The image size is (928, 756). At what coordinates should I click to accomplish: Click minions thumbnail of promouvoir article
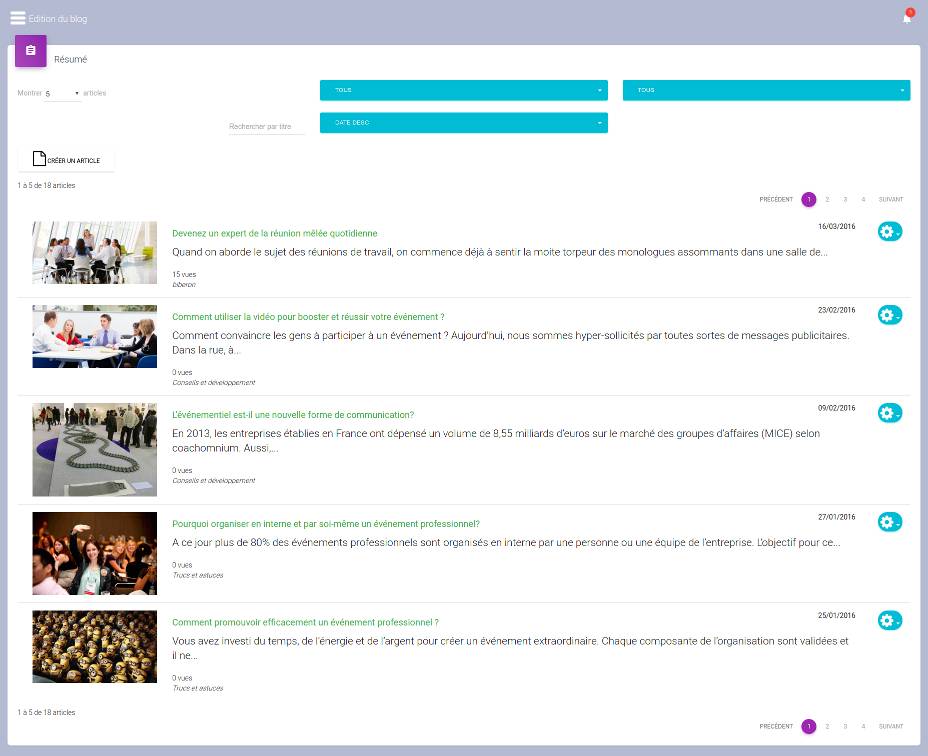pos(95,646)
